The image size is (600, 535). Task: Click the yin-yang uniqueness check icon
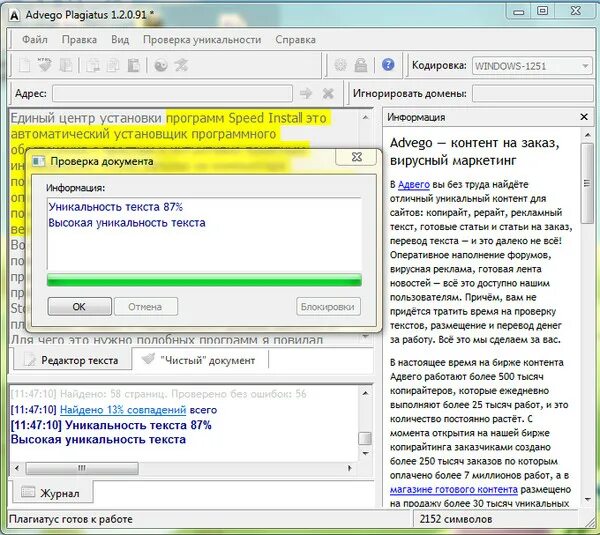[161, 65]
